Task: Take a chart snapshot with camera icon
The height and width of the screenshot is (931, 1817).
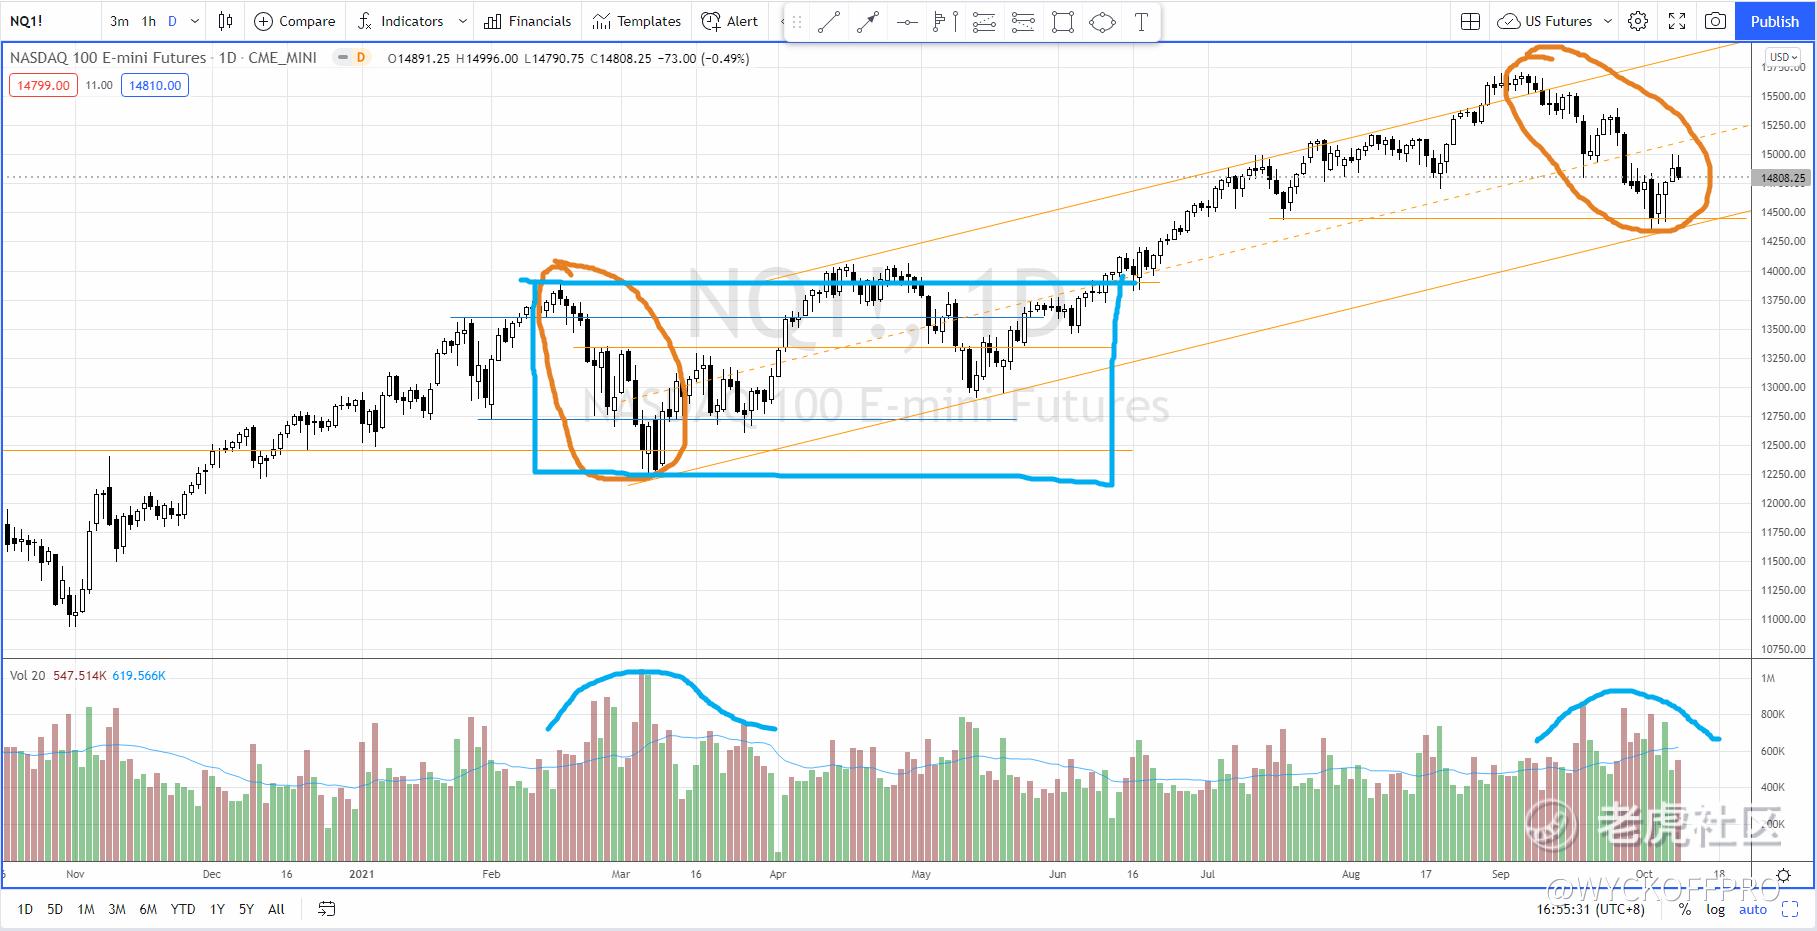Action: 1715,21
